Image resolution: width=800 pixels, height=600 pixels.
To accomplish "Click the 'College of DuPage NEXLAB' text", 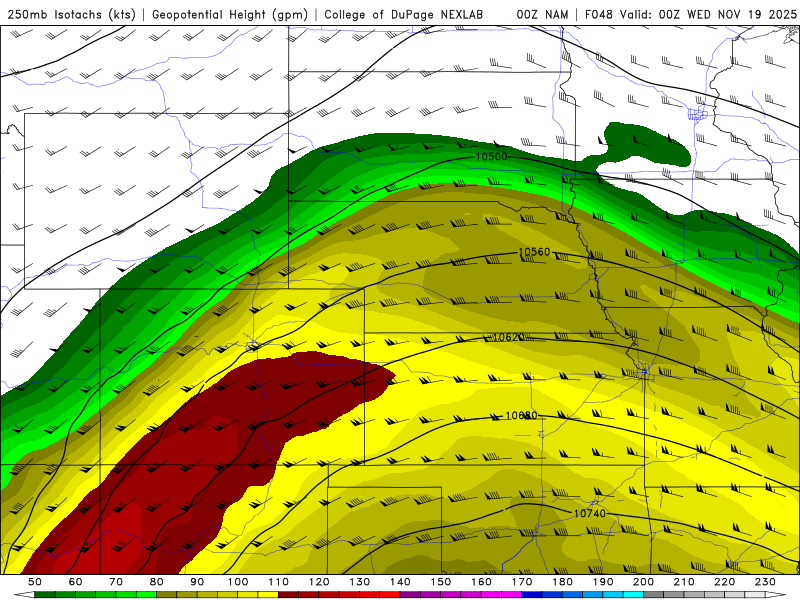I will [403, 15].
